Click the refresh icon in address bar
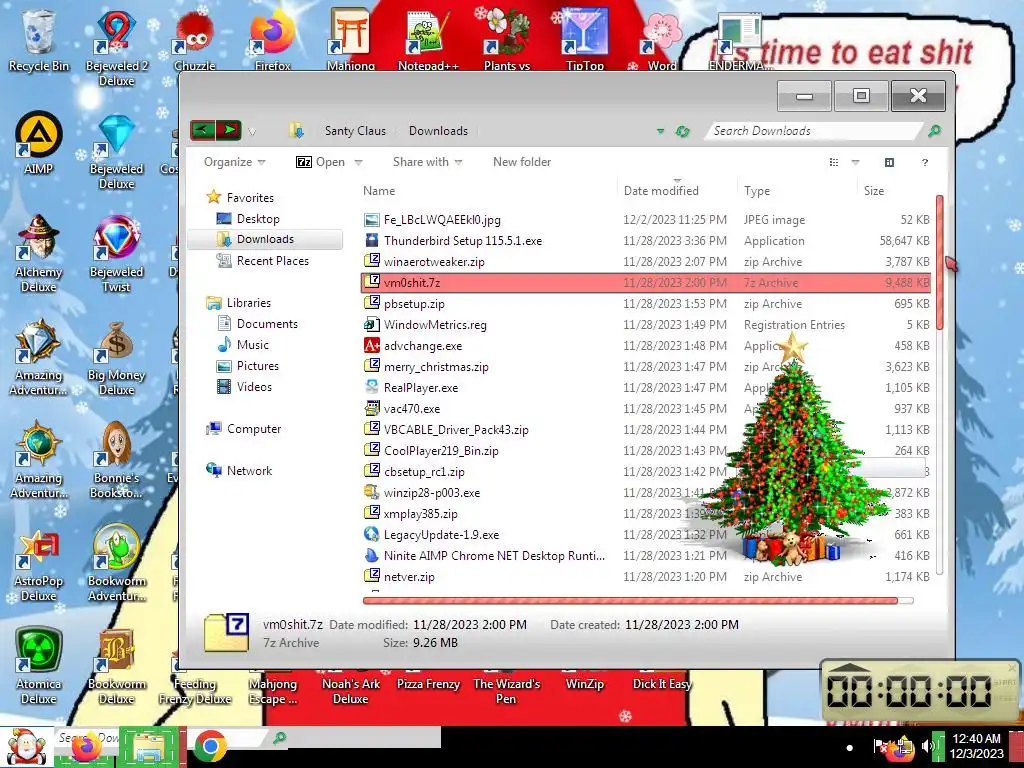This screenshot has width=1024, height=768. coord(682,131)
